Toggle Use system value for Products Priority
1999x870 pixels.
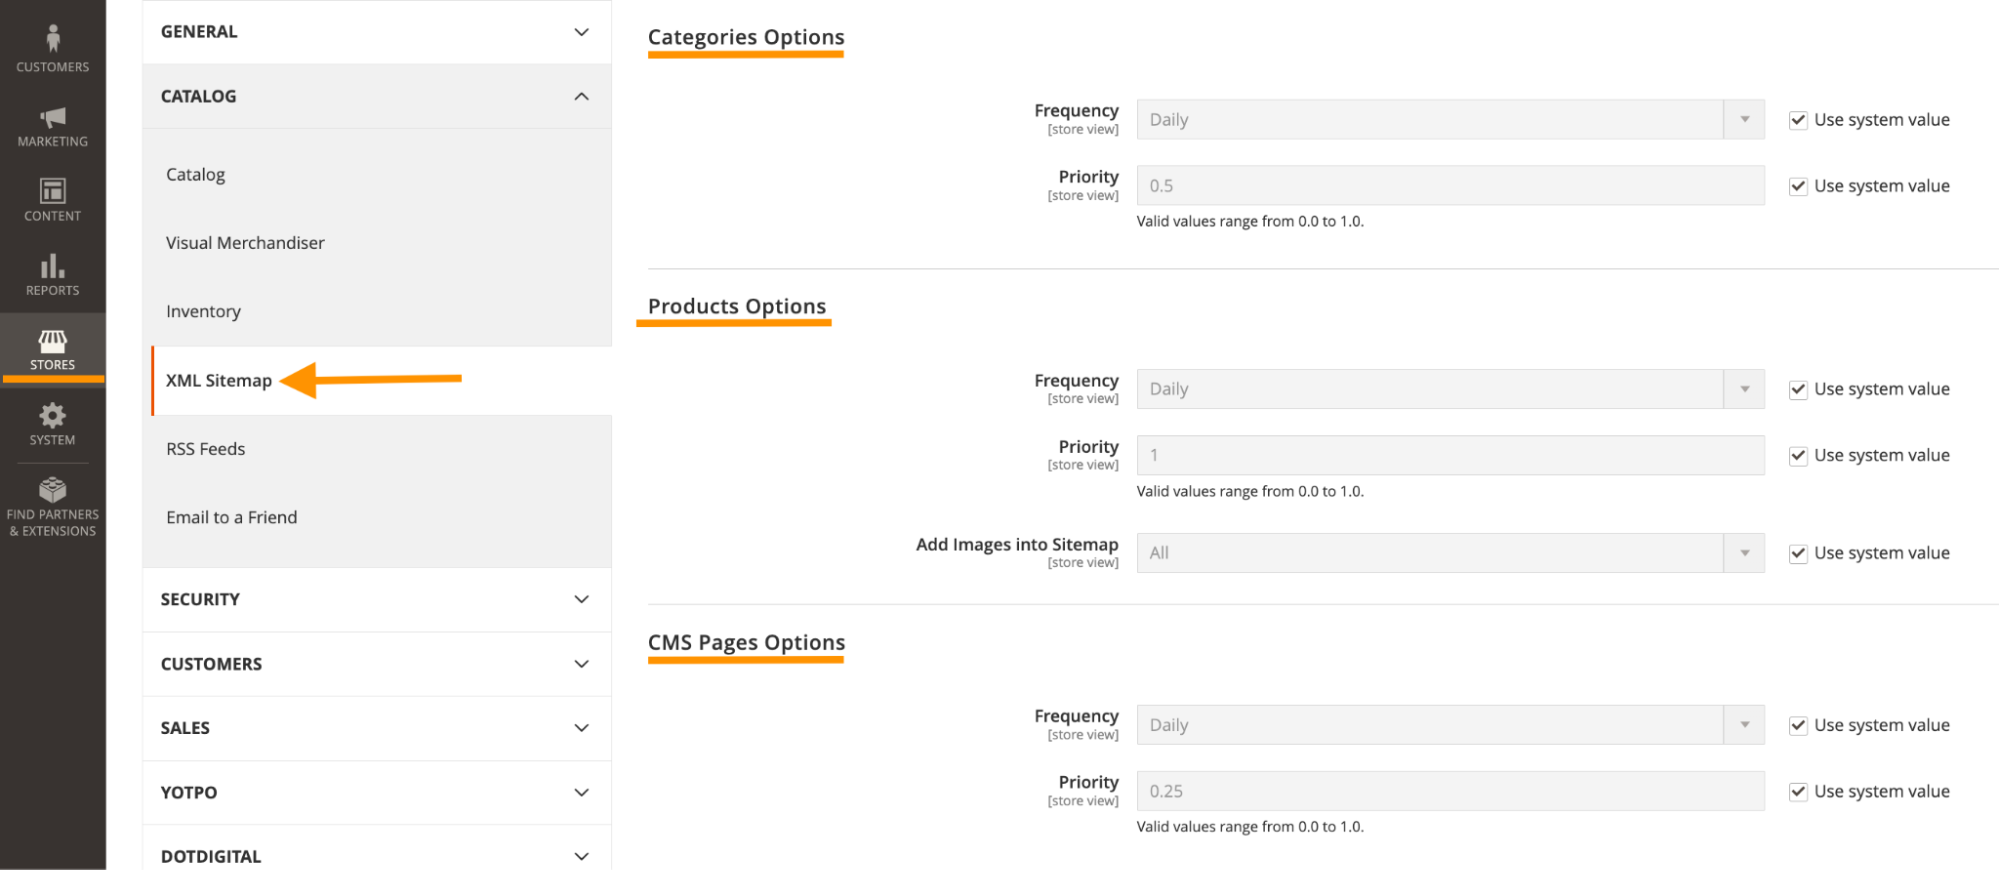(x=1797, y=455)
